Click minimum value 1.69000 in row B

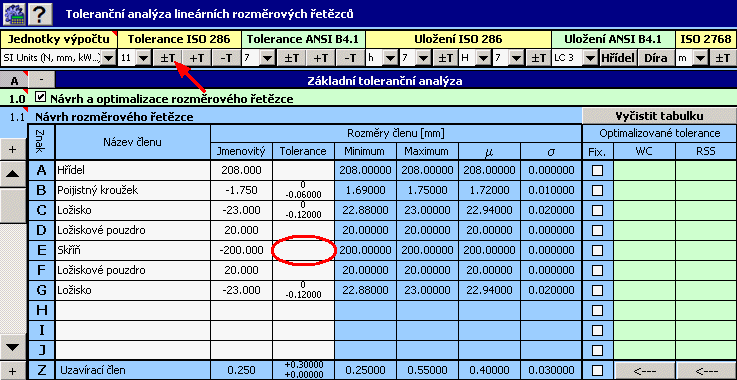[x=365, y=190]
